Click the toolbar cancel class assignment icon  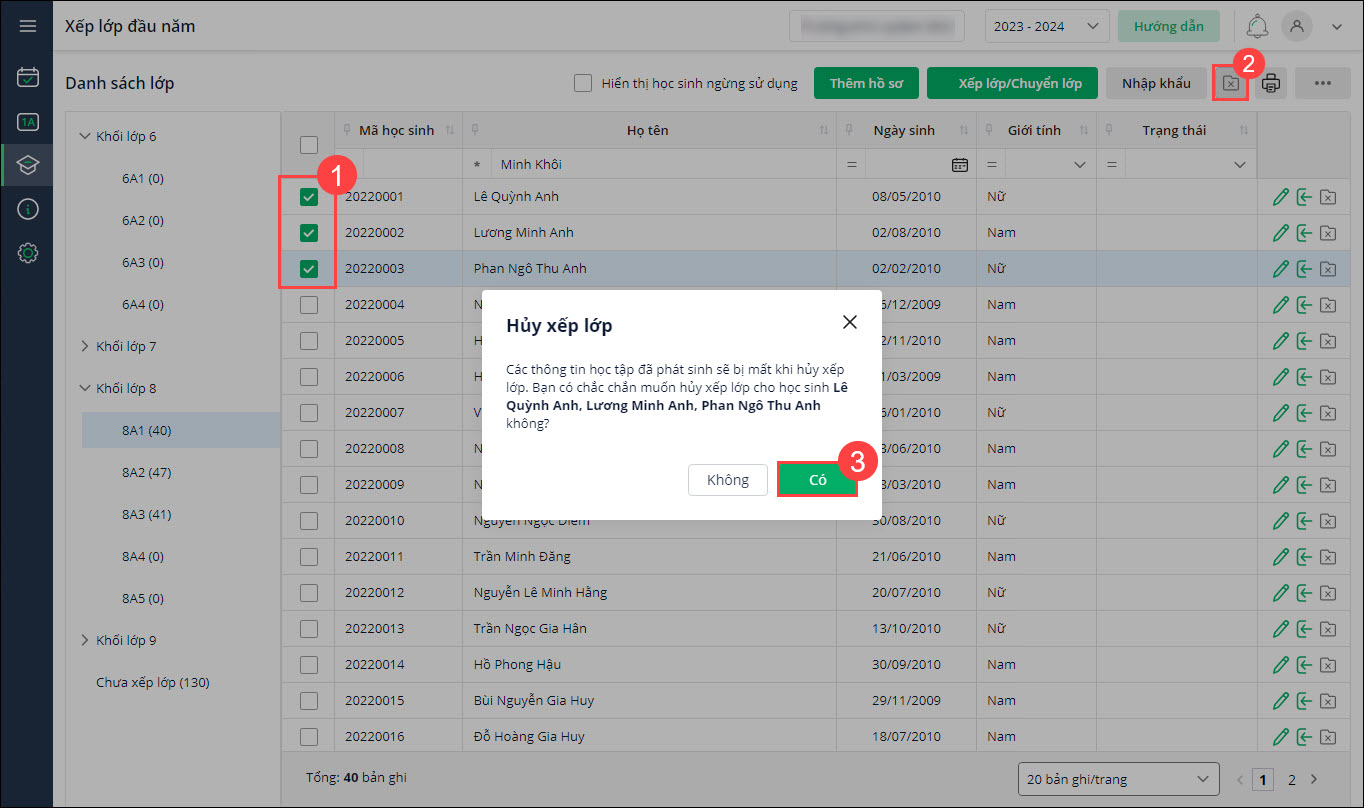coord(1231,84)
